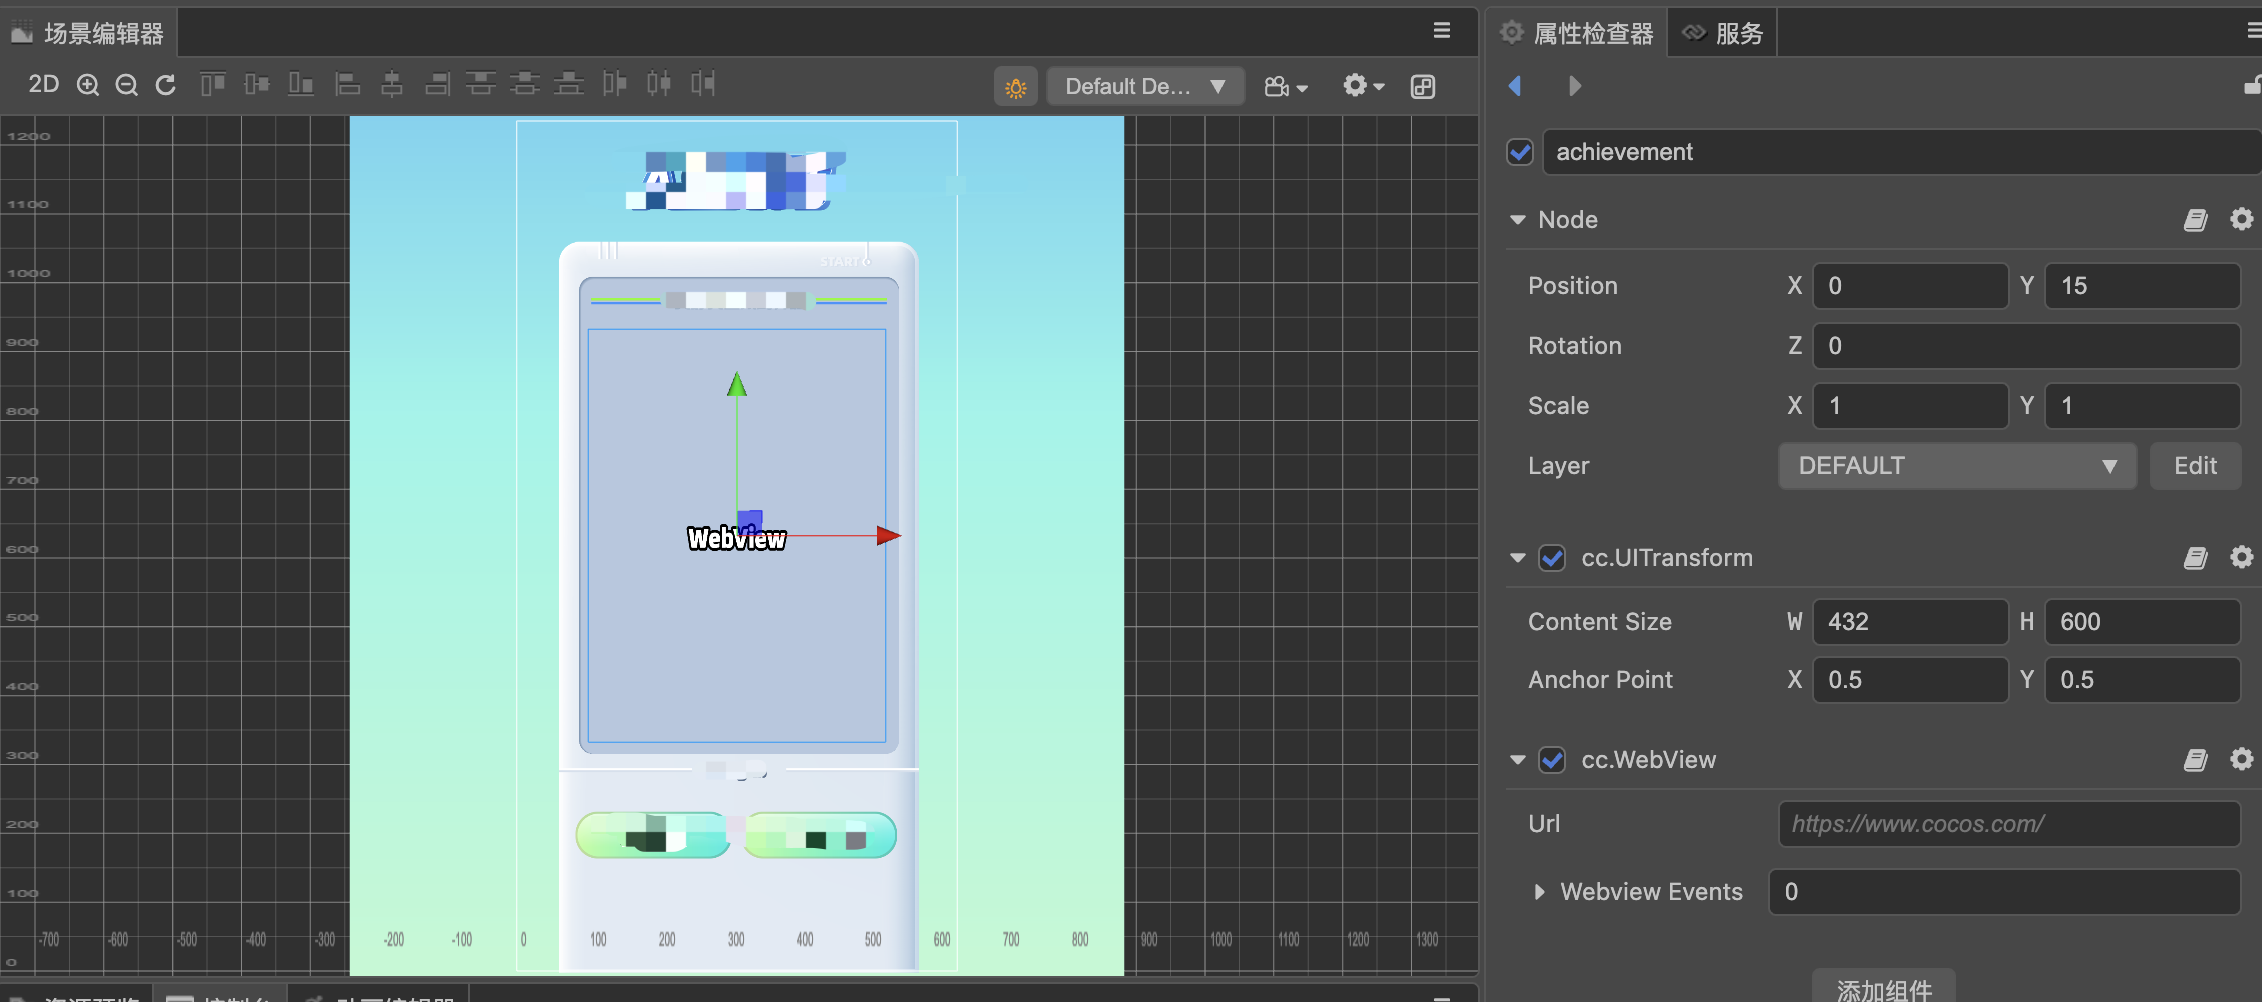Align selected nodes to right edge
This screenshot has height=1002, width=2262.
tap(437, 84)
